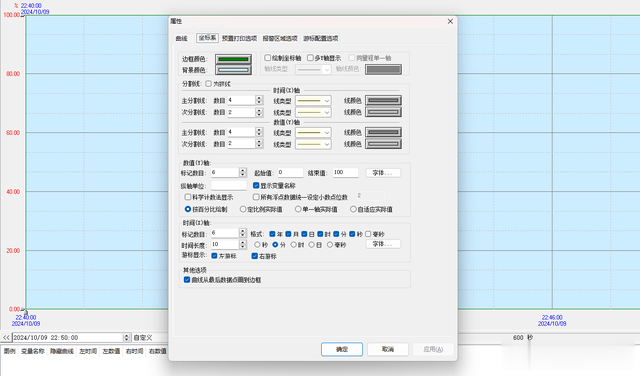640x376 pixels.
Task: Select the 坐标系 tab
Action: pyautogui.click(x=207, y=38)
